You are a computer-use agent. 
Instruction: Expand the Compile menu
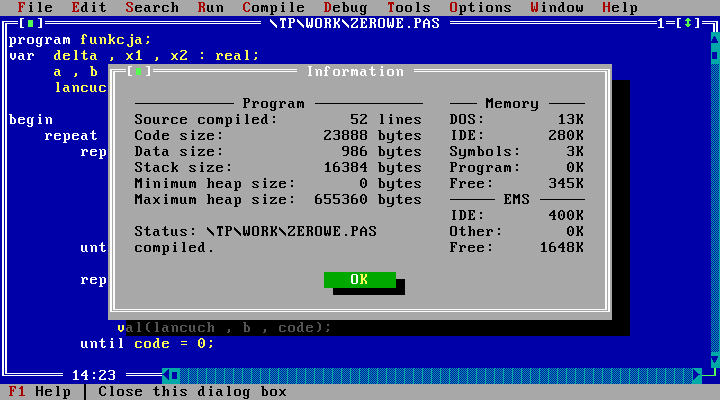click(273, 7)
